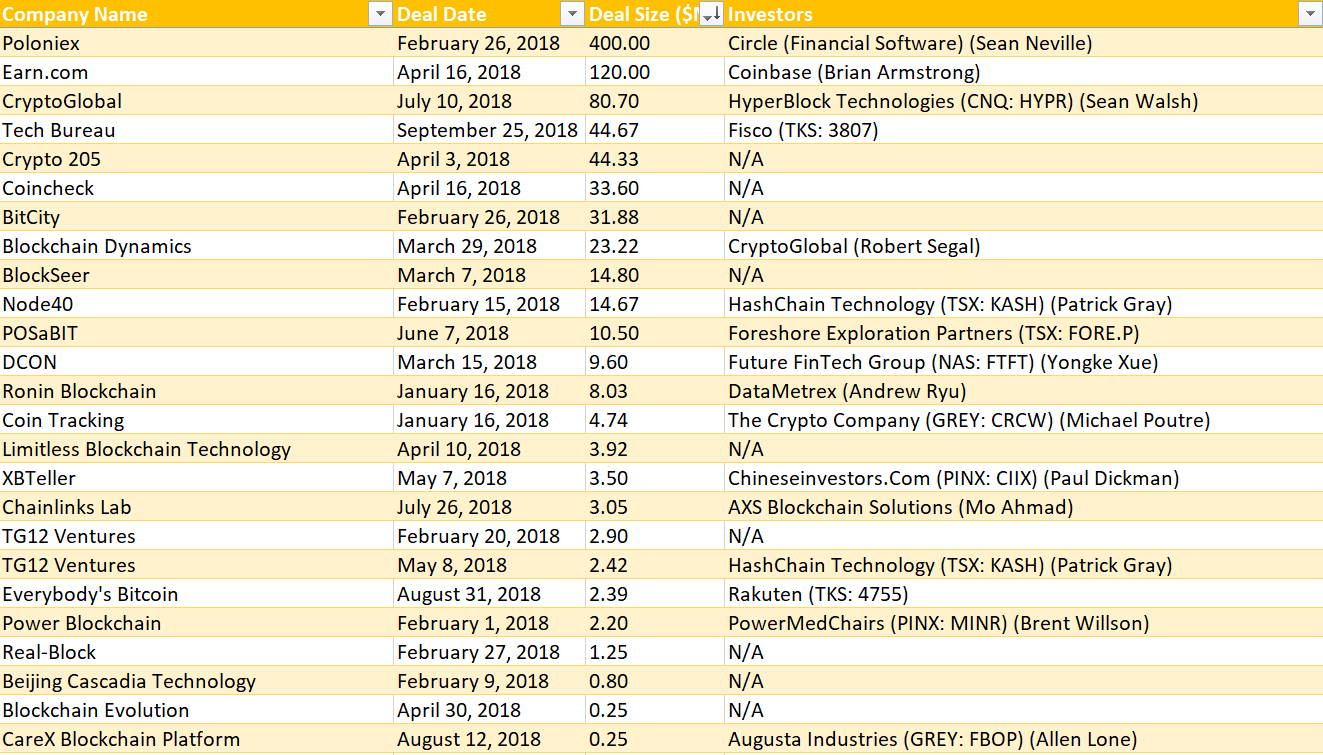Viewport: 1323px width, 755px height.
Task: Select the Deal Date header cell
Action: point(490,14)
